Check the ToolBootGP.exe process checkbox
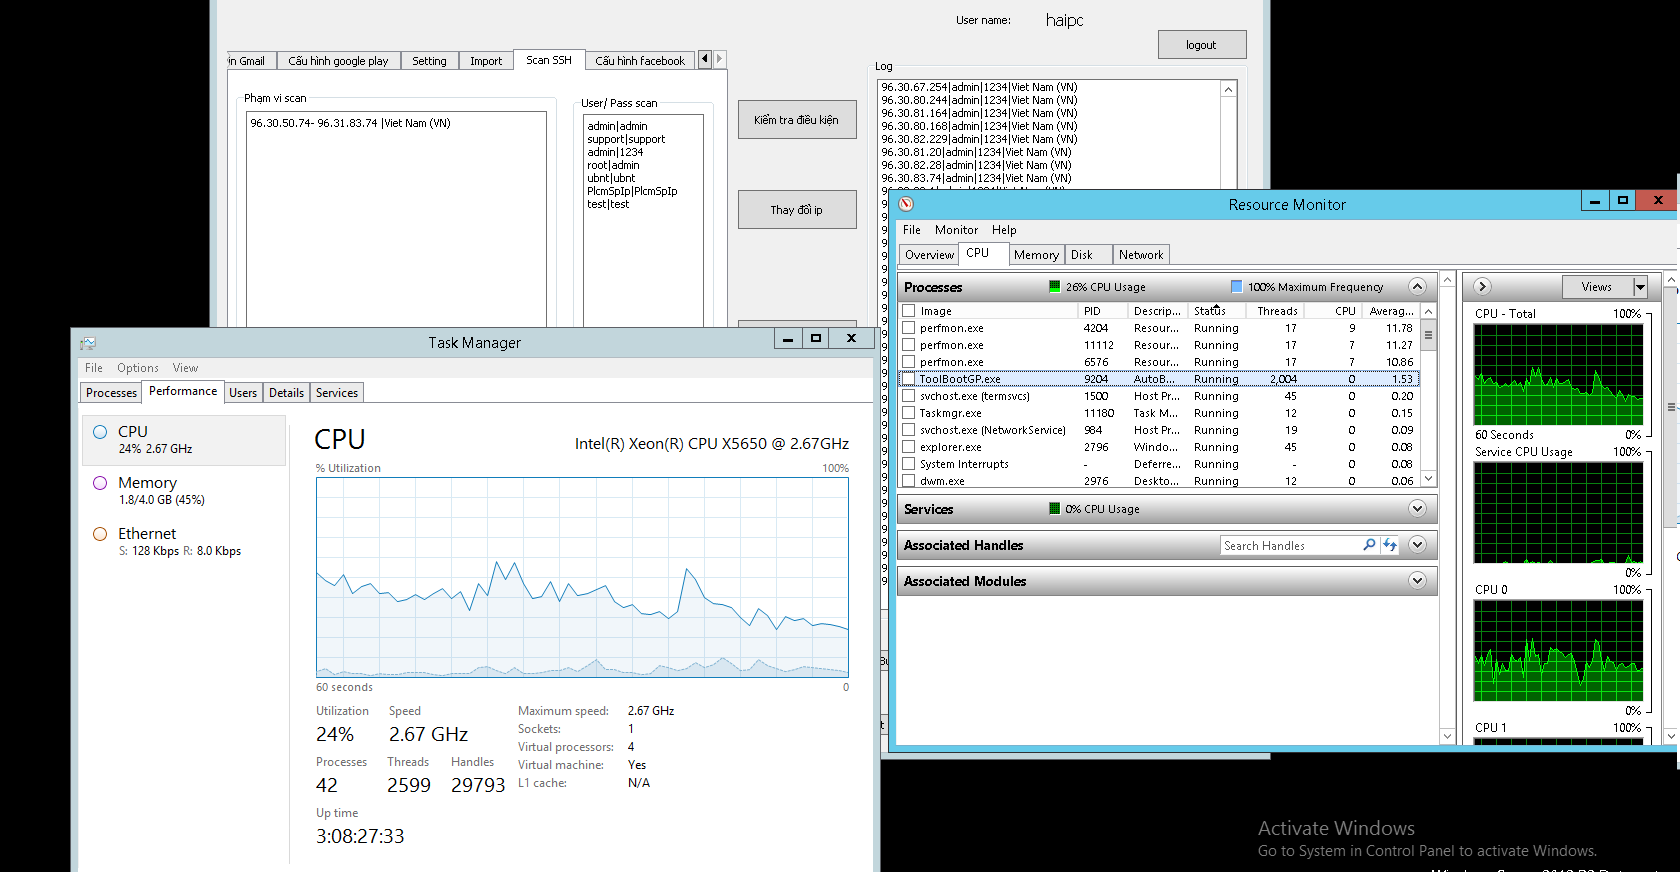This screenshot has width=1680, height=872. point(909,379)
